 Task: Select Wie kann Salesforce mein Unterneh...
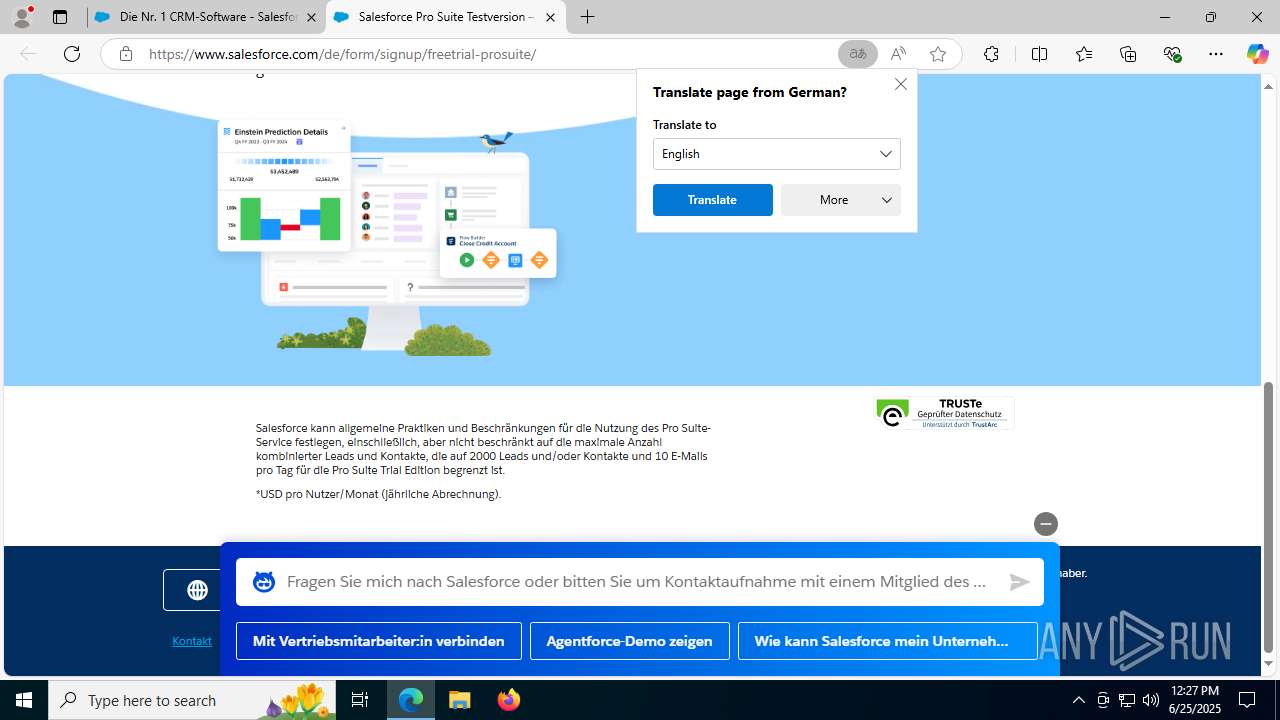pyautogui.click(x=888, y=641)
